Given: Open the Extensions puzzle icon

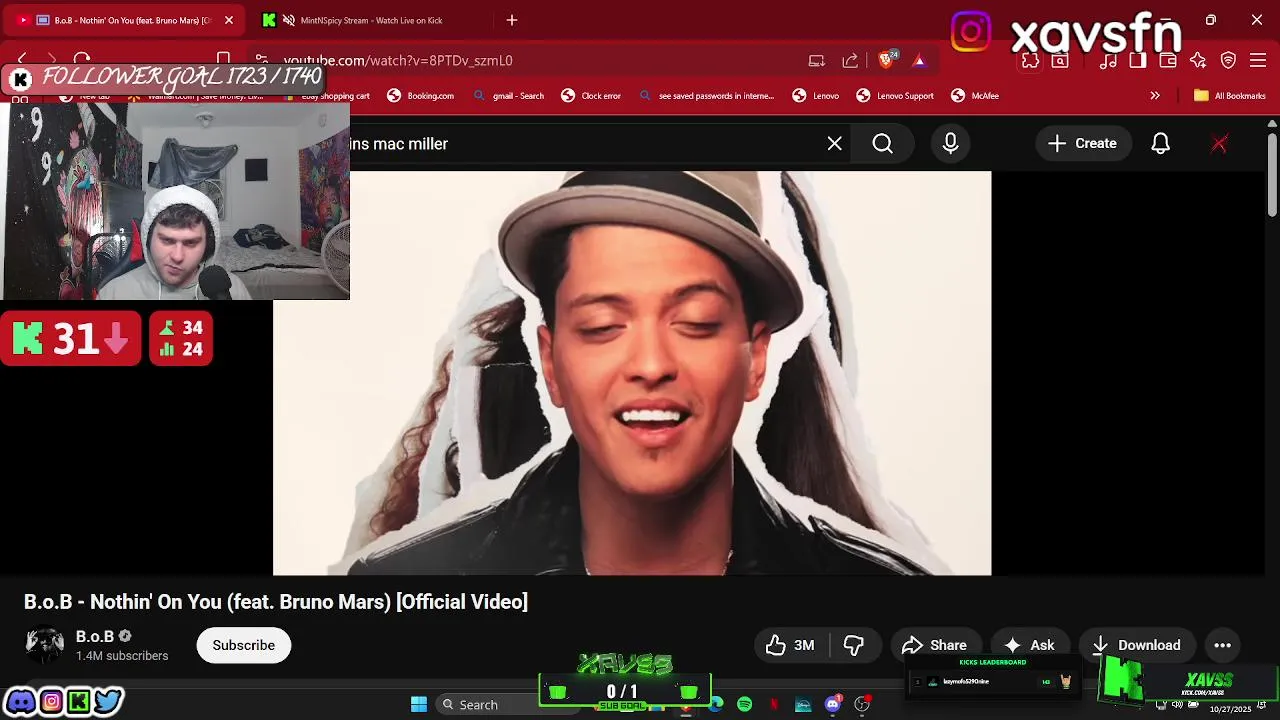Looking at the screenshot, I should [x=1031, y=61].
